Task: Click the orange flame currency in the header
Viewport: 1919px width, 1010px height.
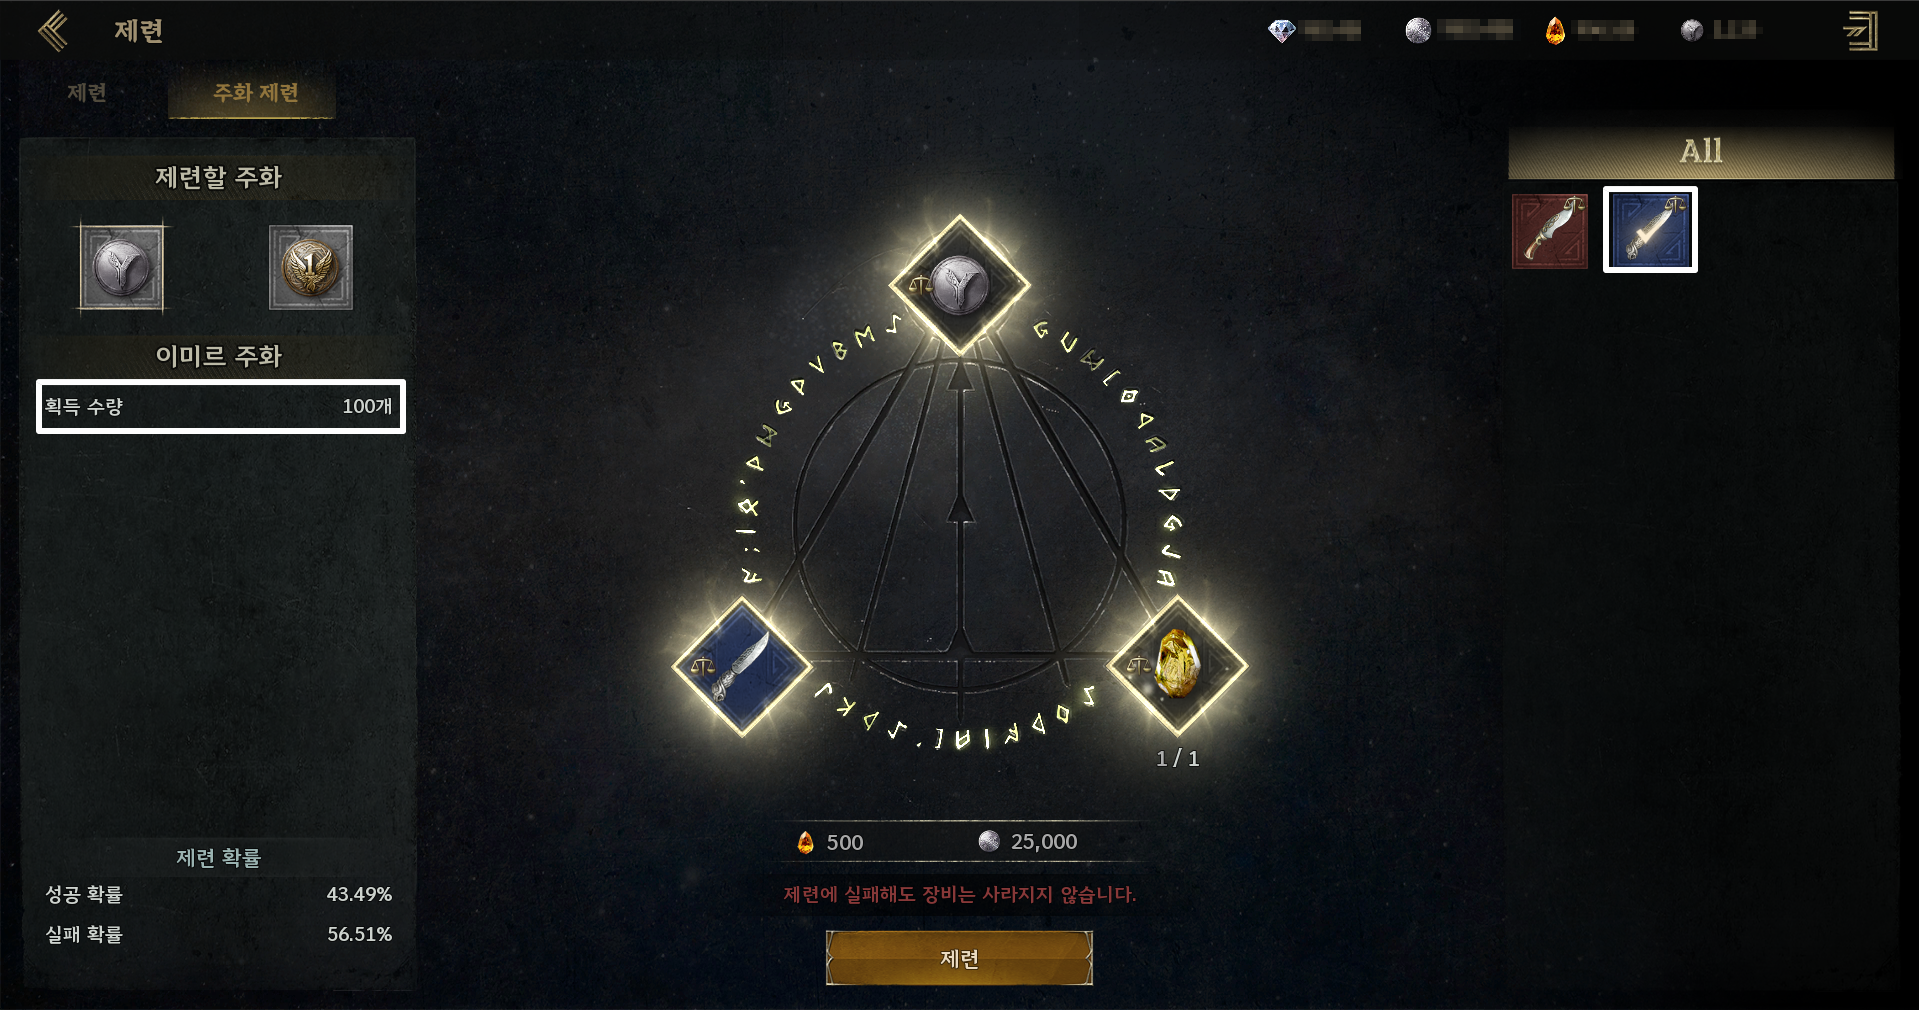Action: click(x=1555, y=31)
